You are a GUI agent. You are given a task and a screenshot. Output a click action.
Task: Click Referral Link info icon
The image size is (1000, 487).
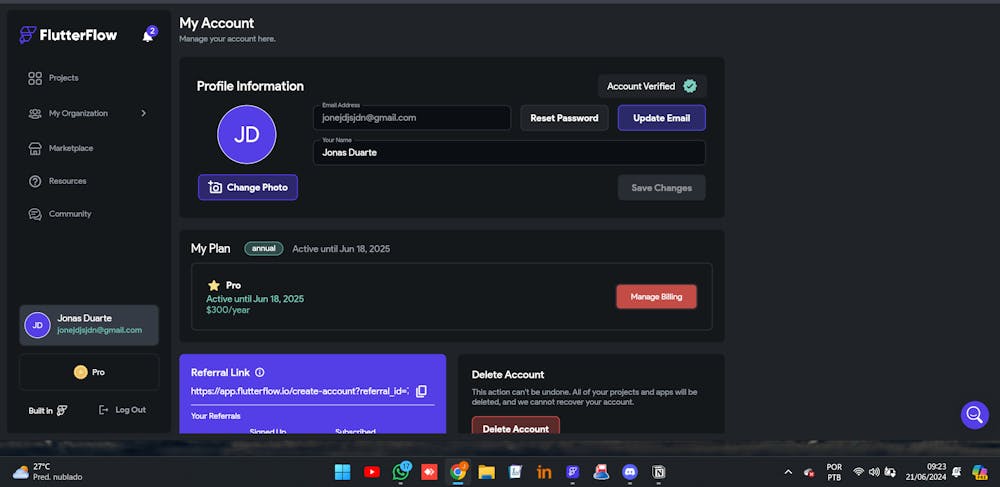click(x=260, y=372)
